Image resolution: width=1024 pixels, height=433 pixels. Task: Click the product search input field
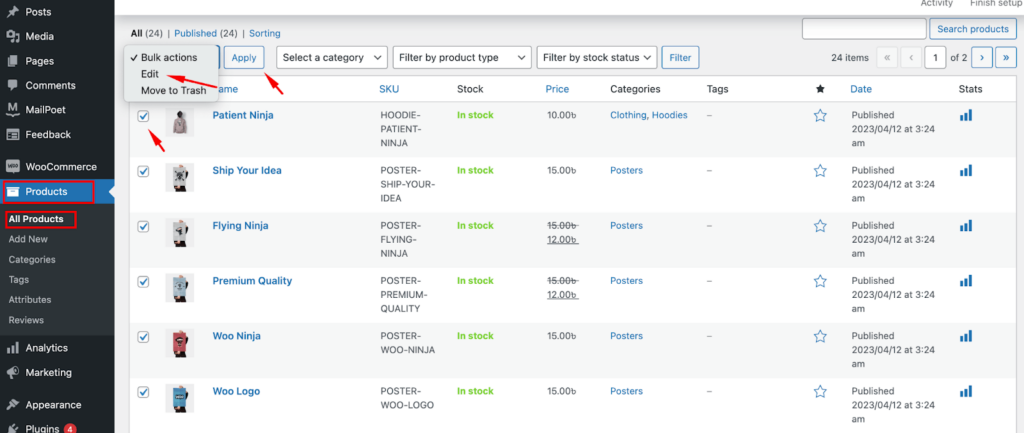point(864,29)
